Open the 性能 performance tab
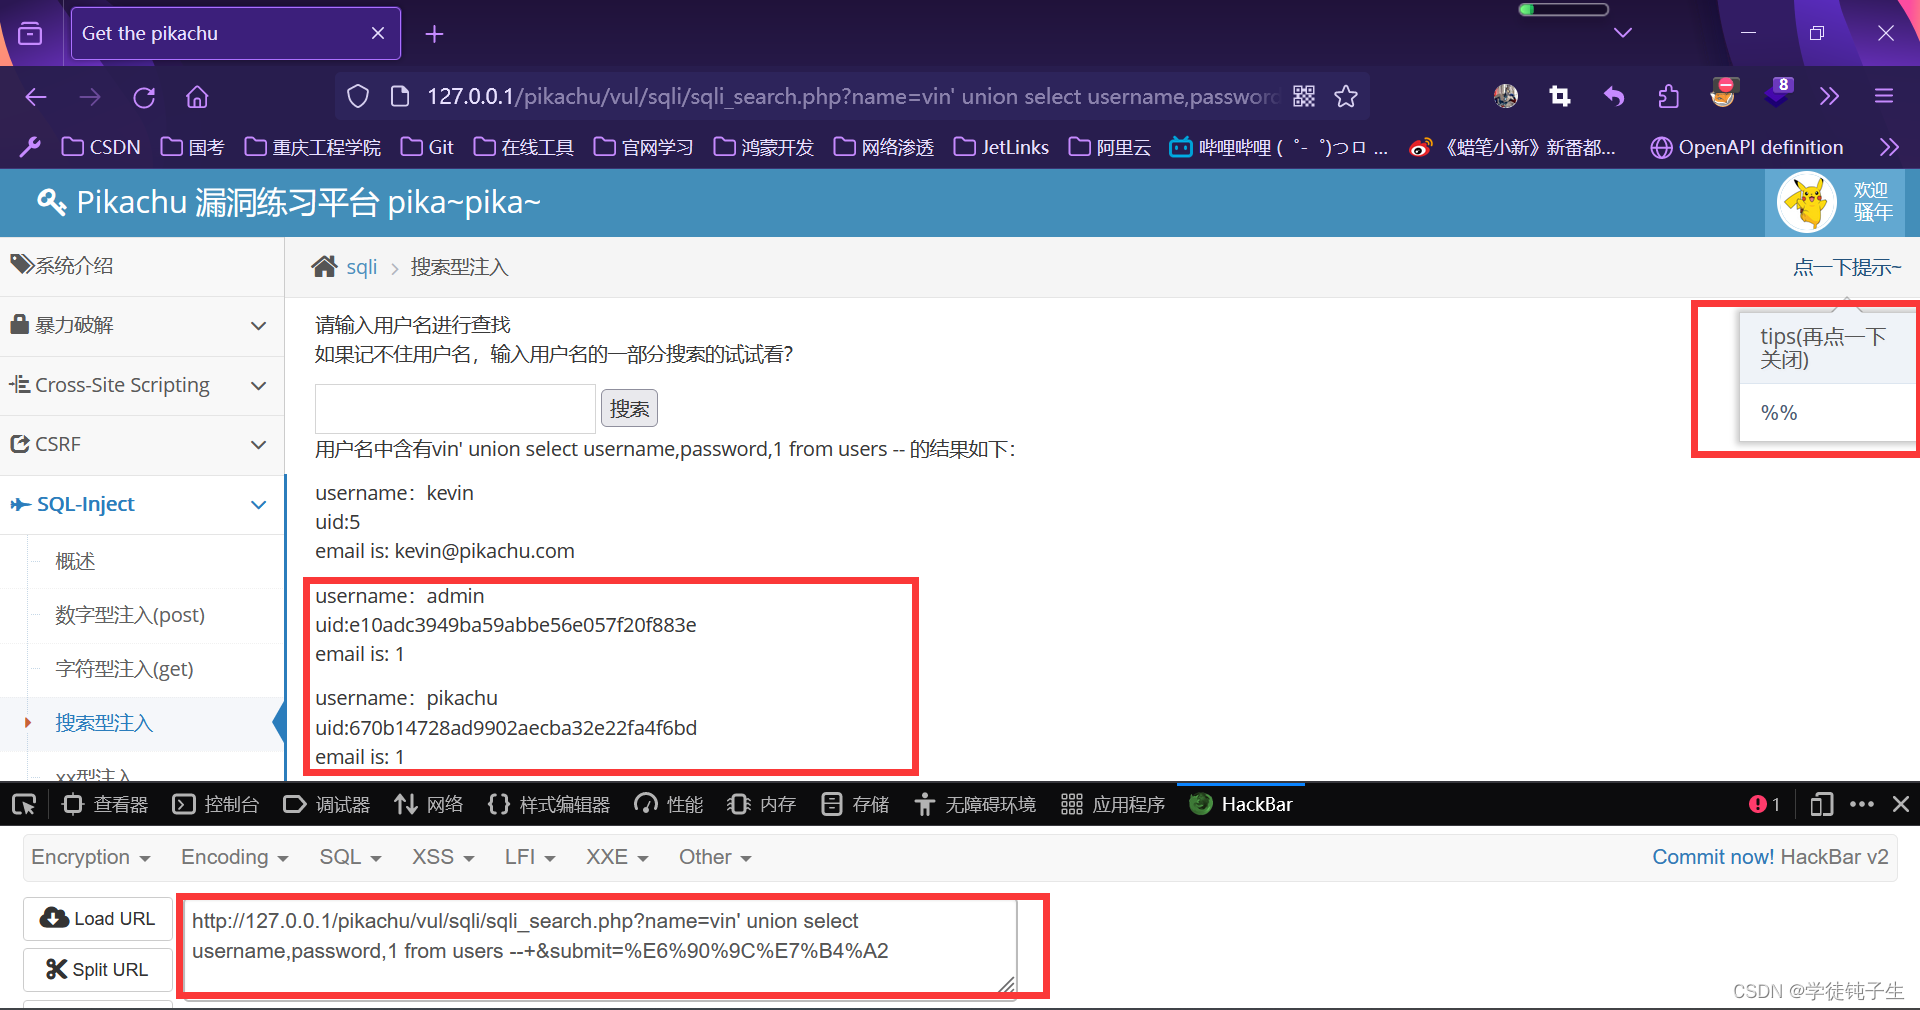The image size is (1920, 1010). tap(669, 804)
